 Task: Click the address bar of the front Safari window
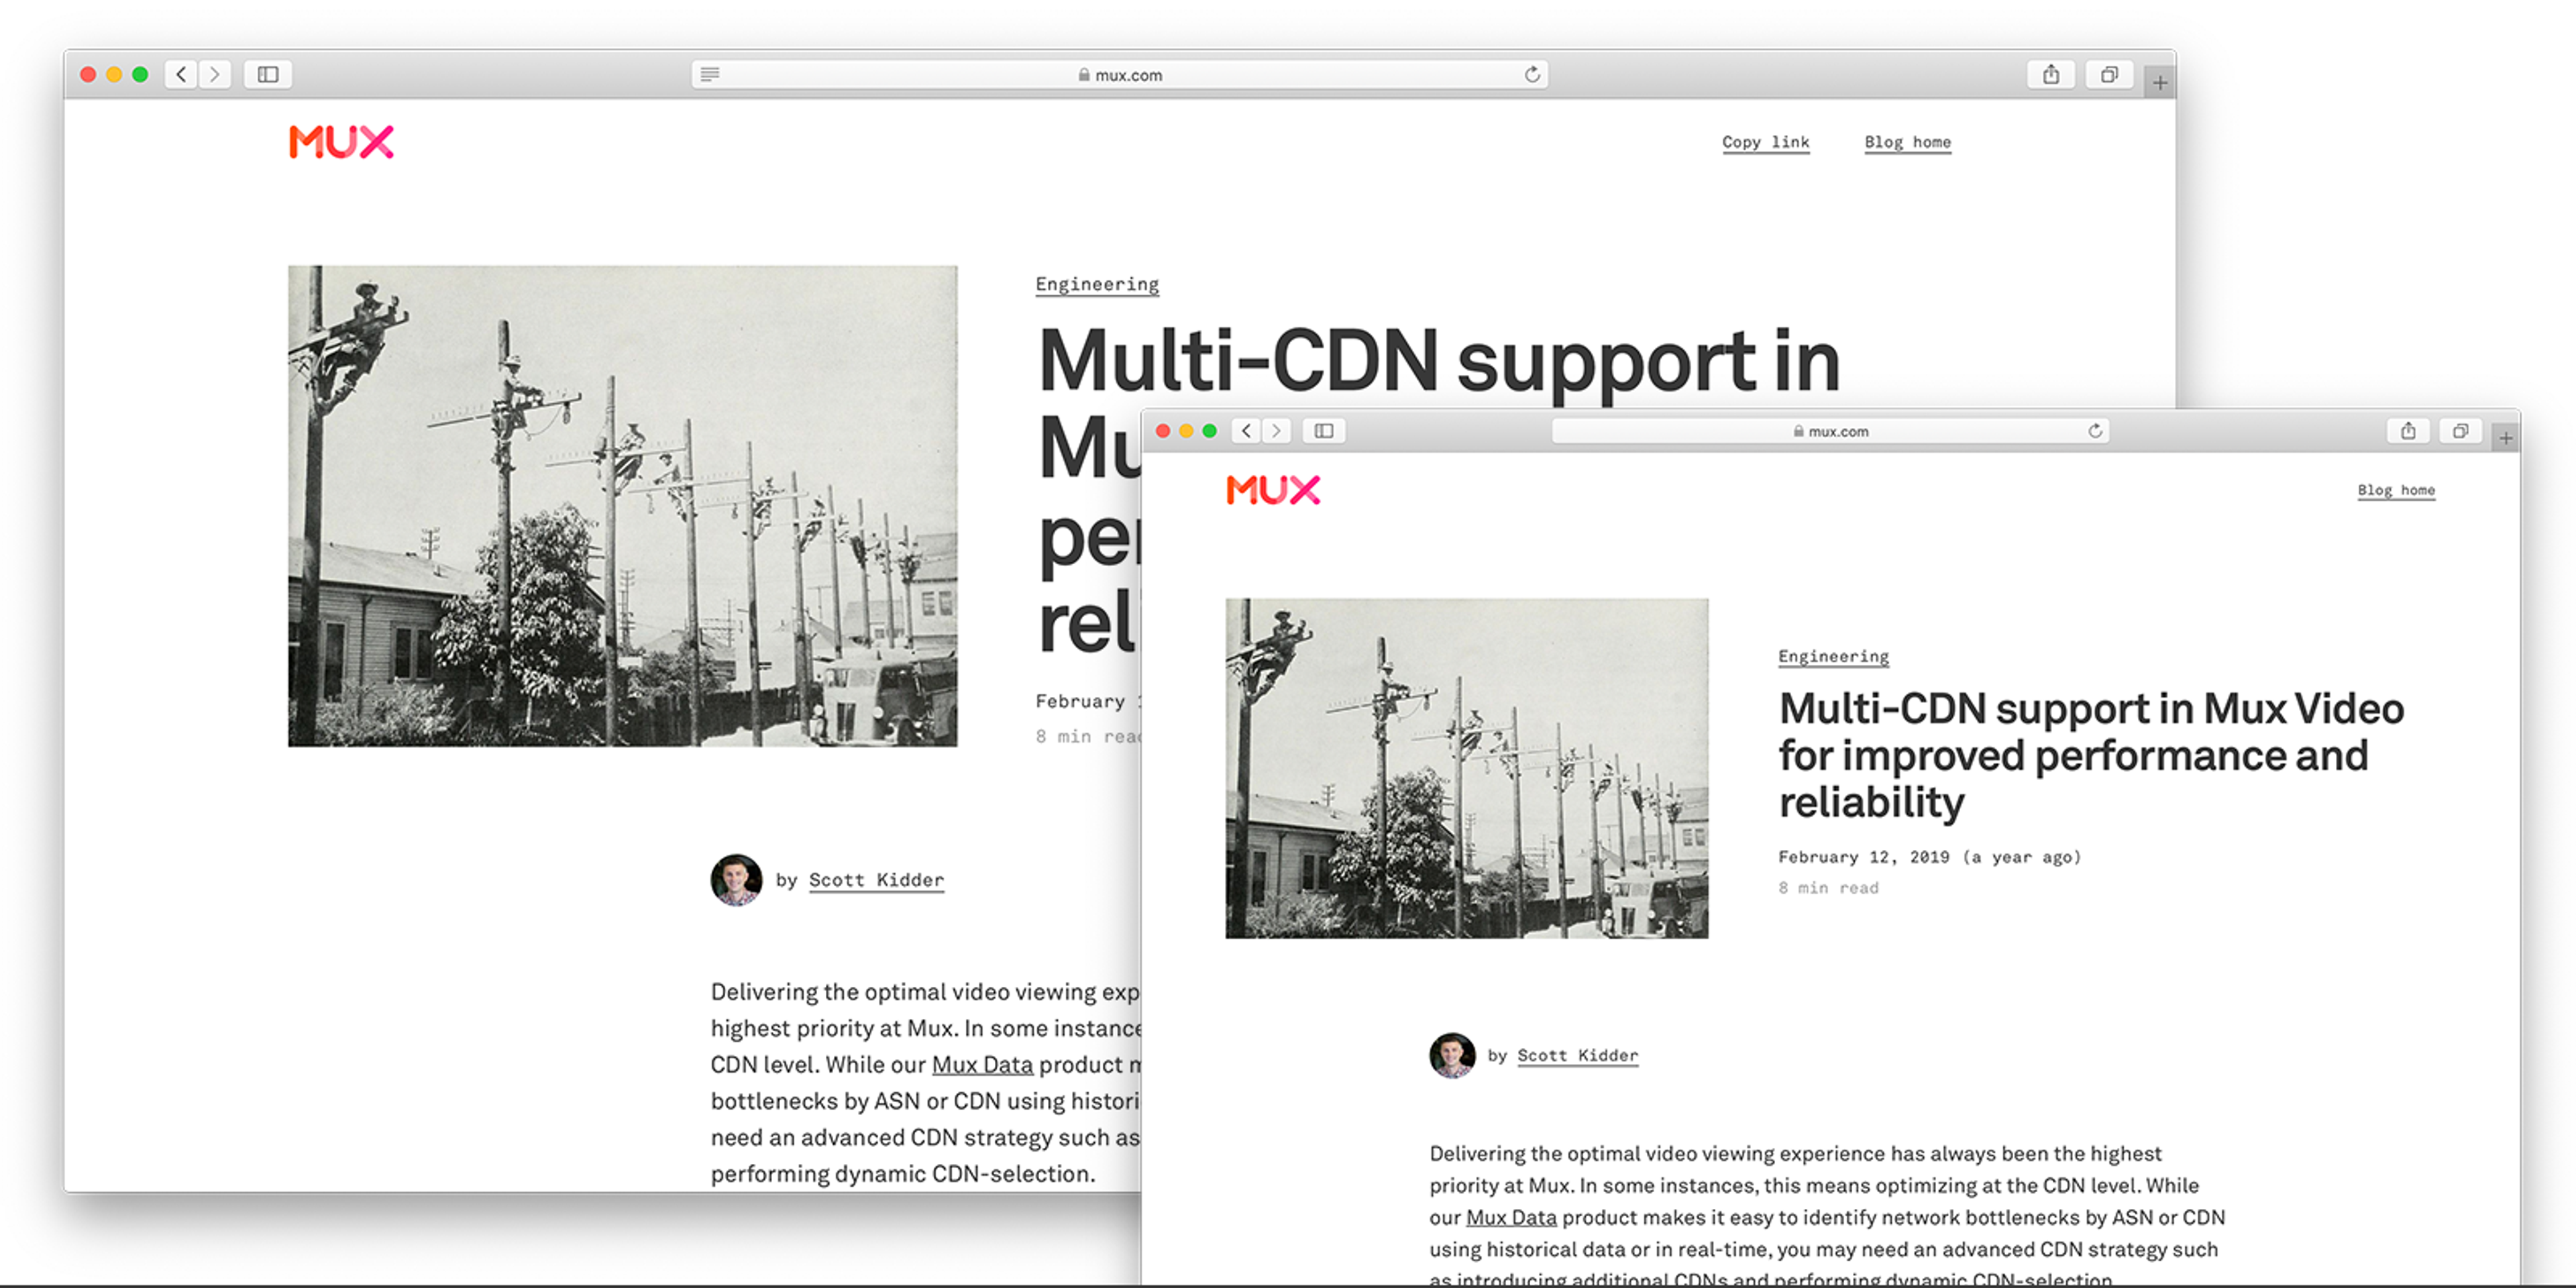click(1830, 431)
